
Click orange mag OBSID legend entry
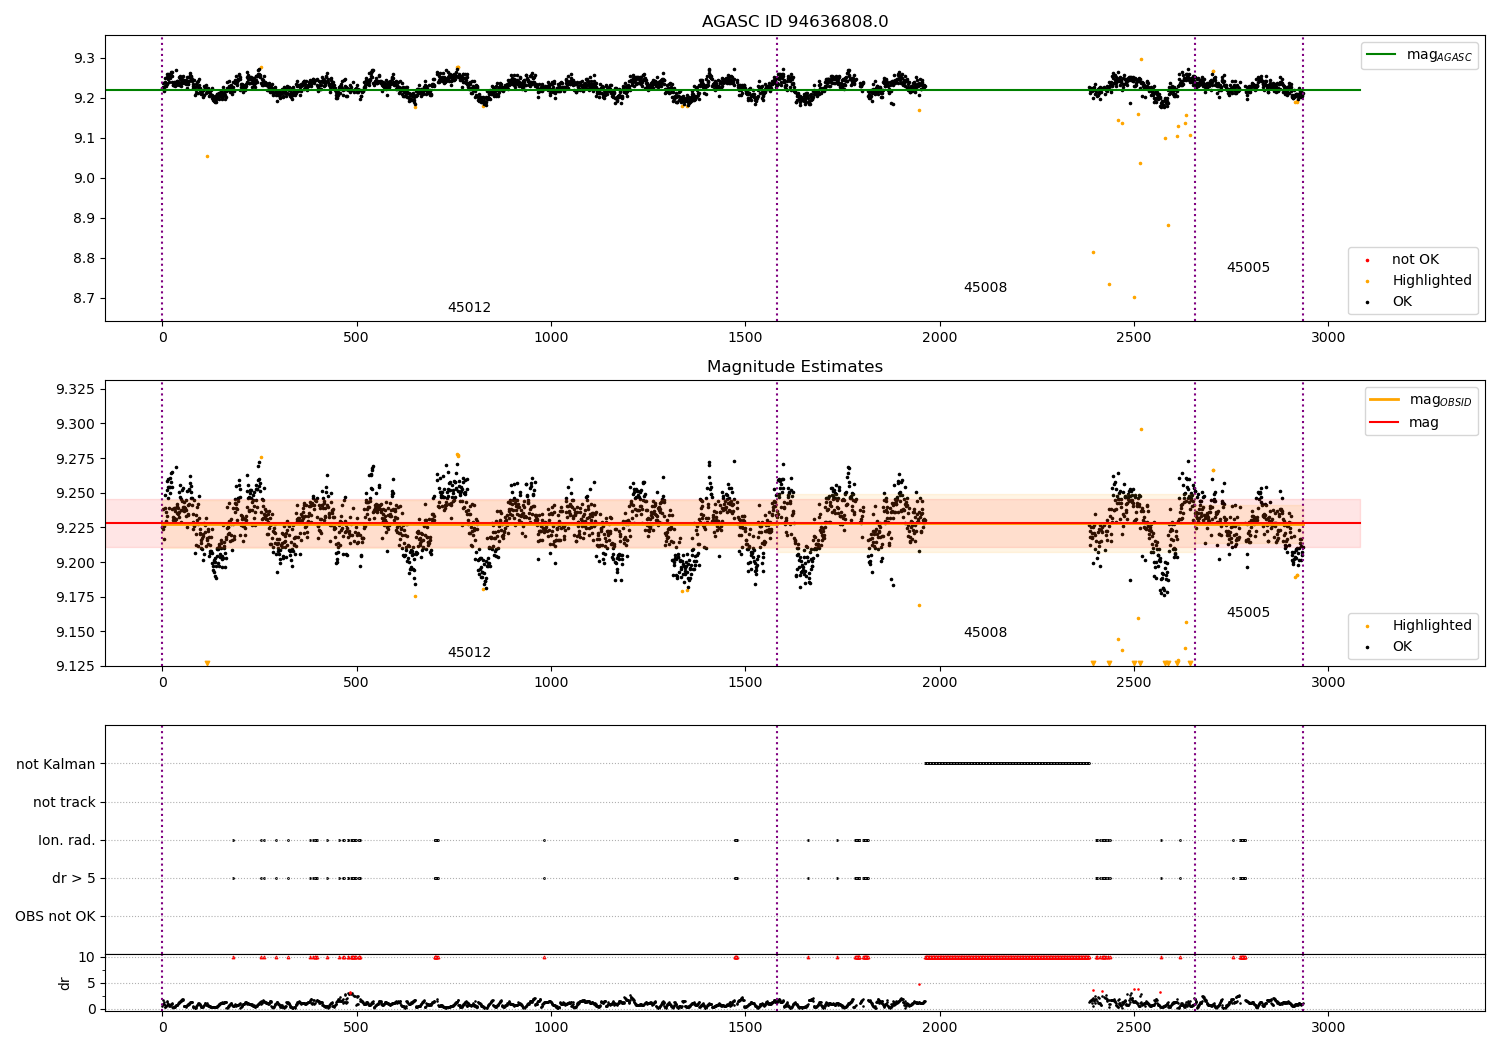click(x=1419, y=400)
